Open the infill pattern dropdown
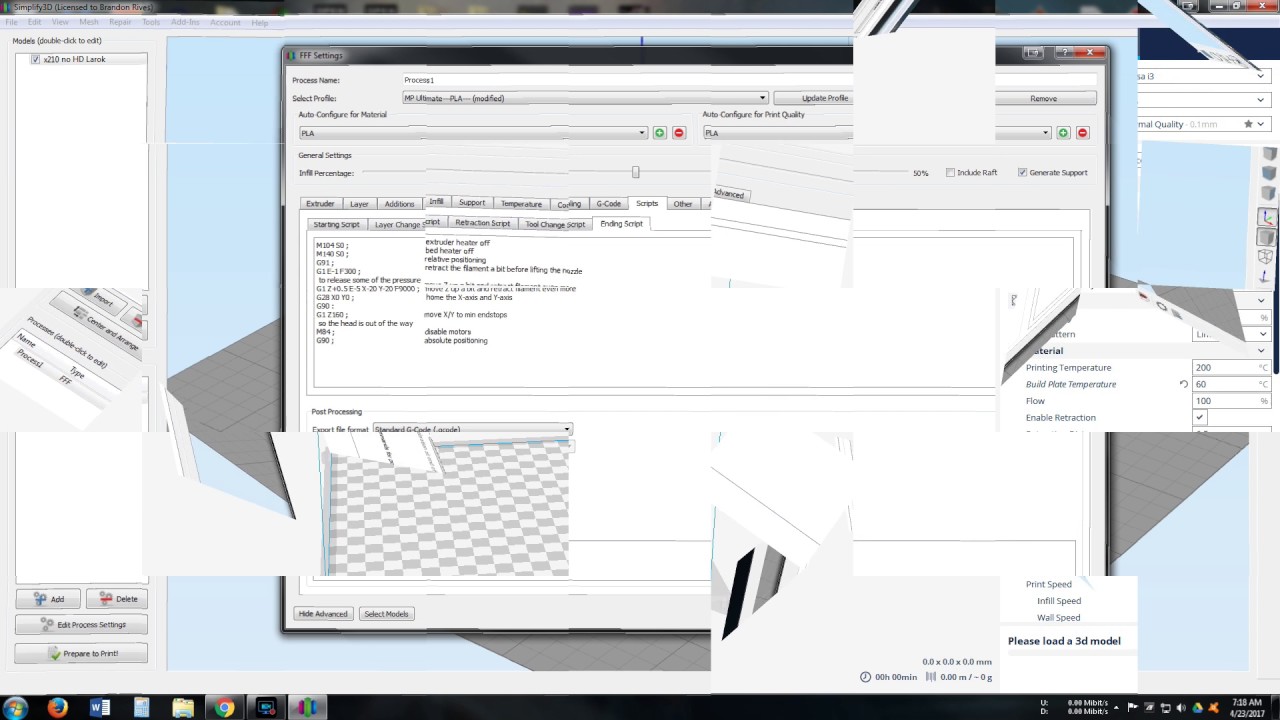This screenshot has height=720, width=1280. [x=1232, y=334]
